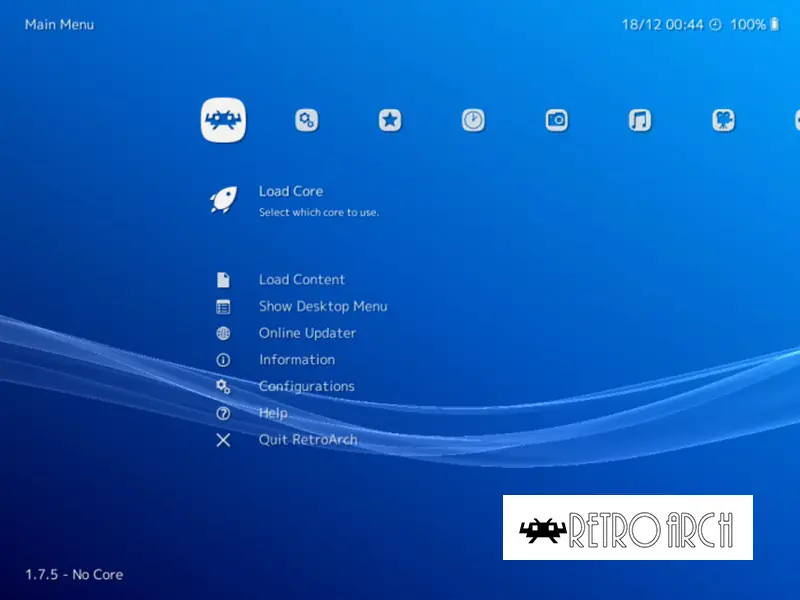Open the Online Updater entry
The height and width of the screenshot is (600, 800).
click(x=307, y=333)
